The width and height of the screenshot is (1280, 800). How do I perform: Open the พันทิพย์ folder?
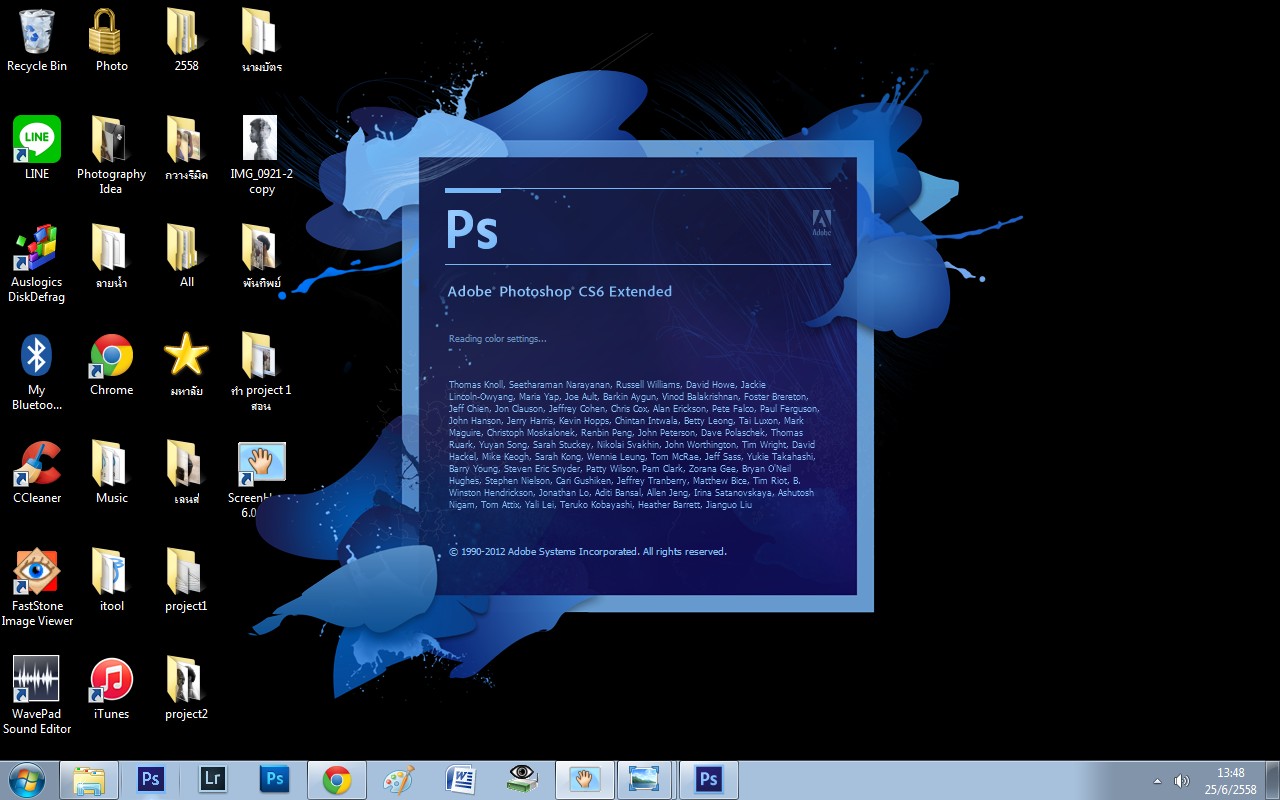pos(261,256)
